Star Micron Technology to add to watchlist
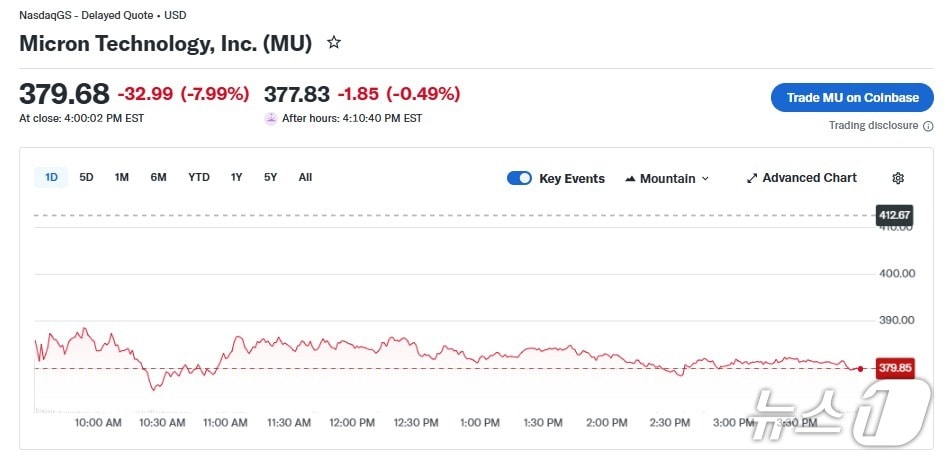 click(x=334, y=43)
